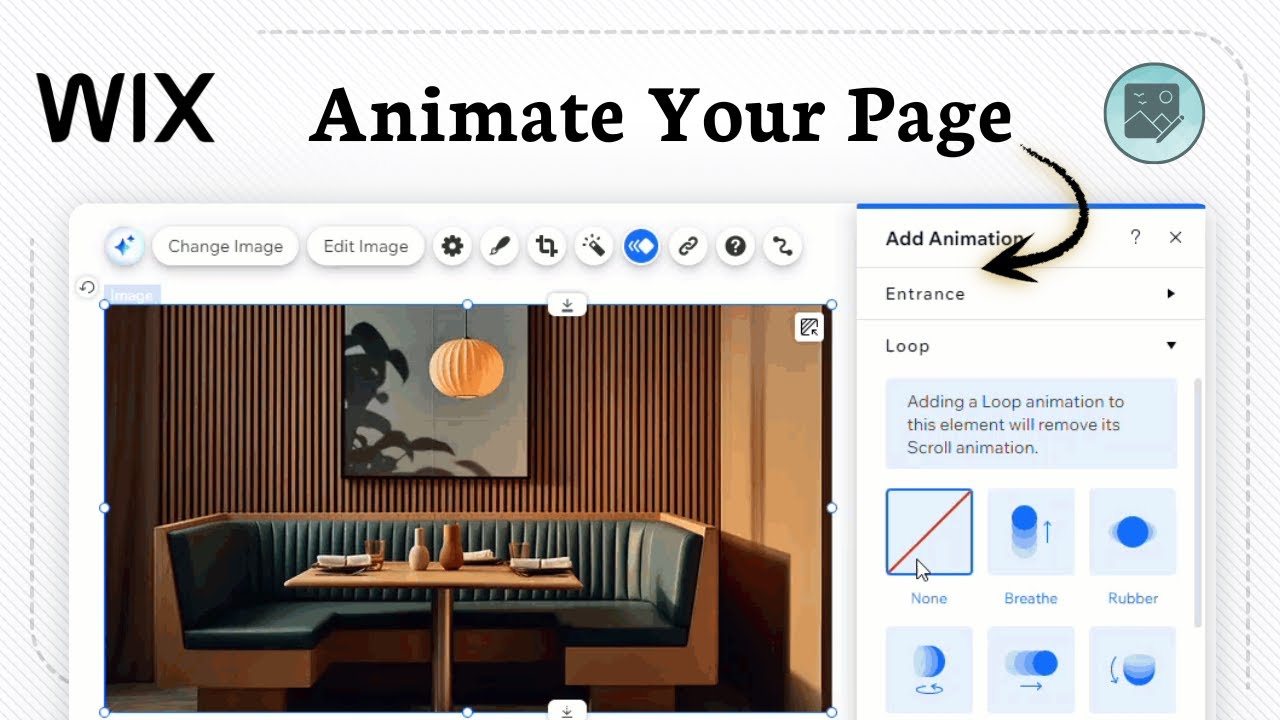
Task: Click the Change Image button
Action: [225, 246]
